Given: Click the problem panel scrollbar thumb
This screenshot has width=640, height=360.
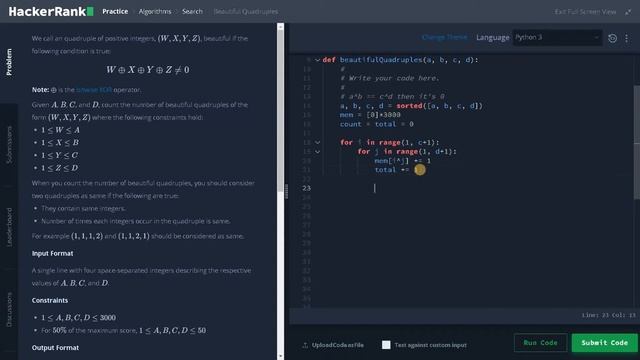Looking at the screenshot, I should coord(280,110).
